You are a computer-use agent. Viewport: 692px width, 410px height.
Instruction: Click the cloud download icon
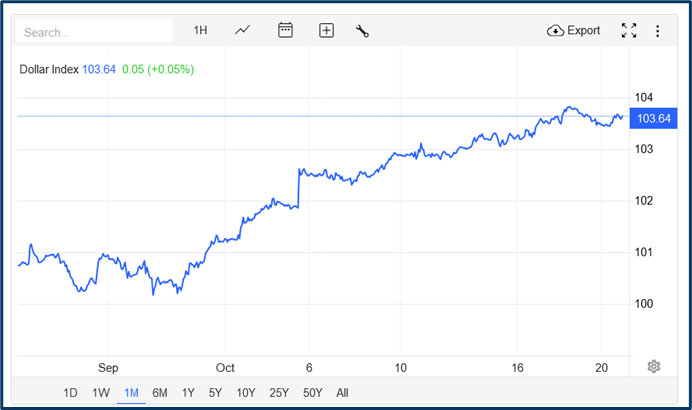pos(555,31)
